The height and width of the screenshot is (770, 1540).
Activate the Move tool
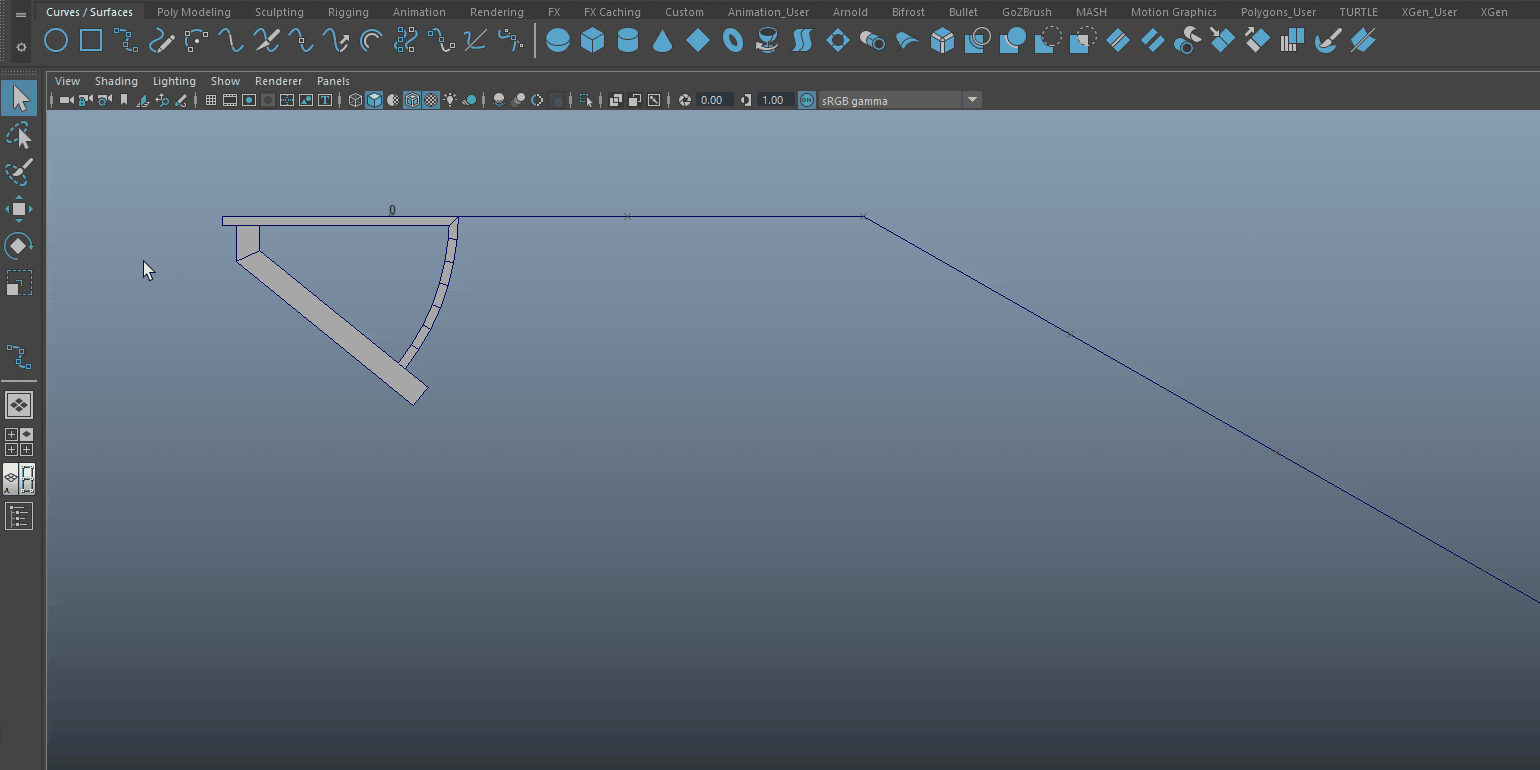(19, 209)
